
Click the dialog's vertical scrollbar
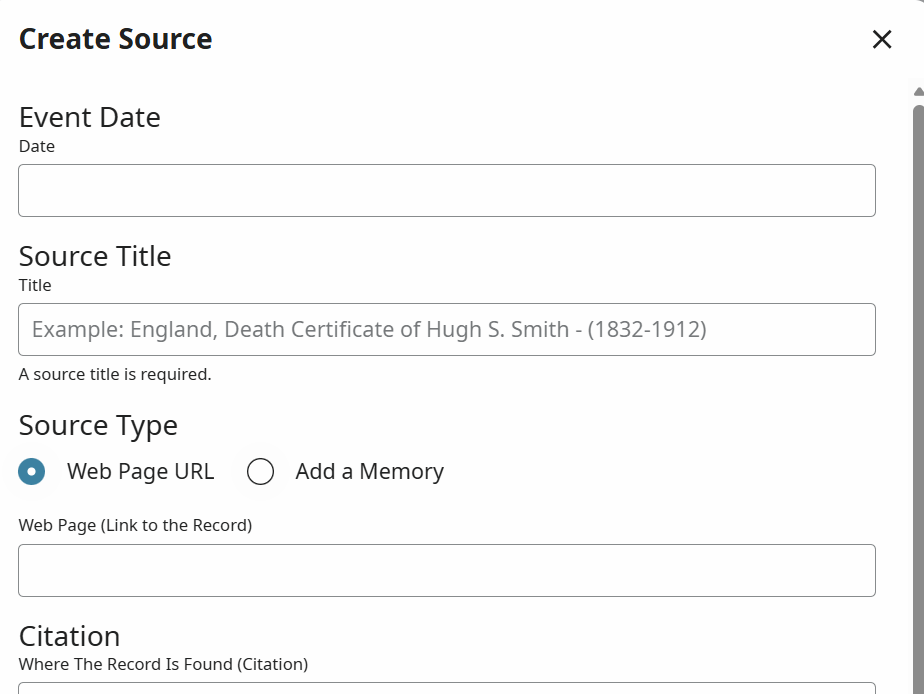tap(918, 399)
